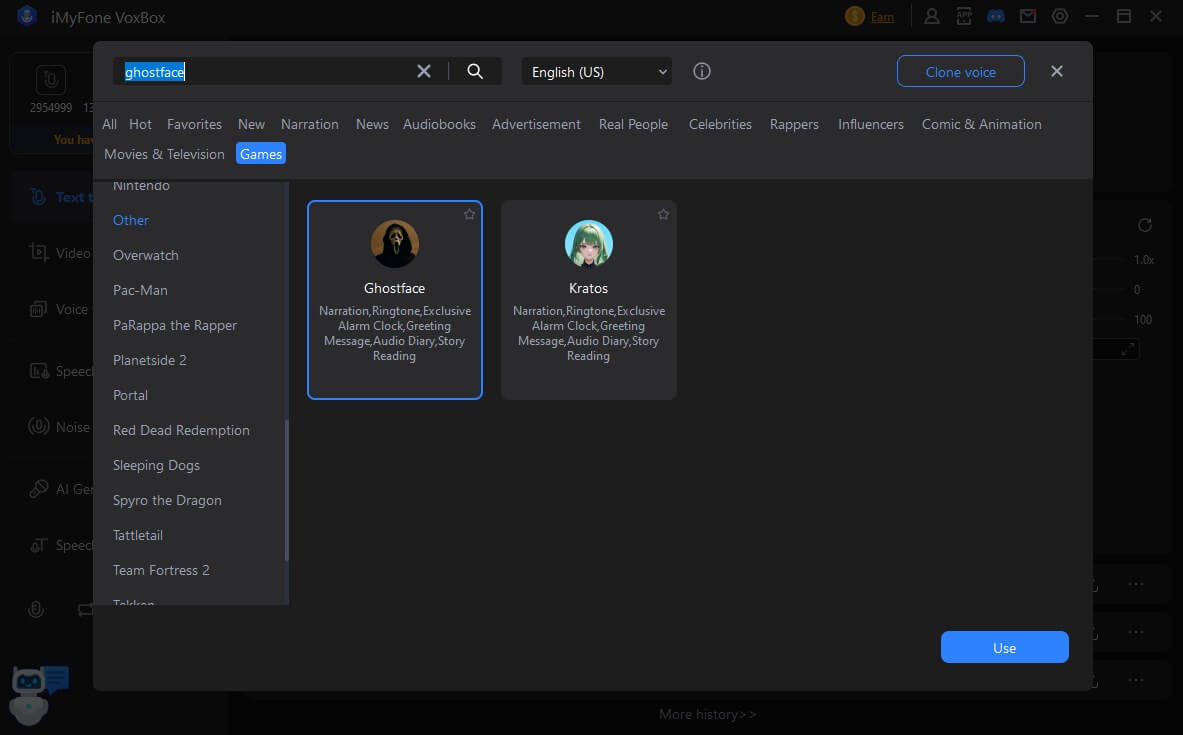Open the Earn link

point(882,17)
